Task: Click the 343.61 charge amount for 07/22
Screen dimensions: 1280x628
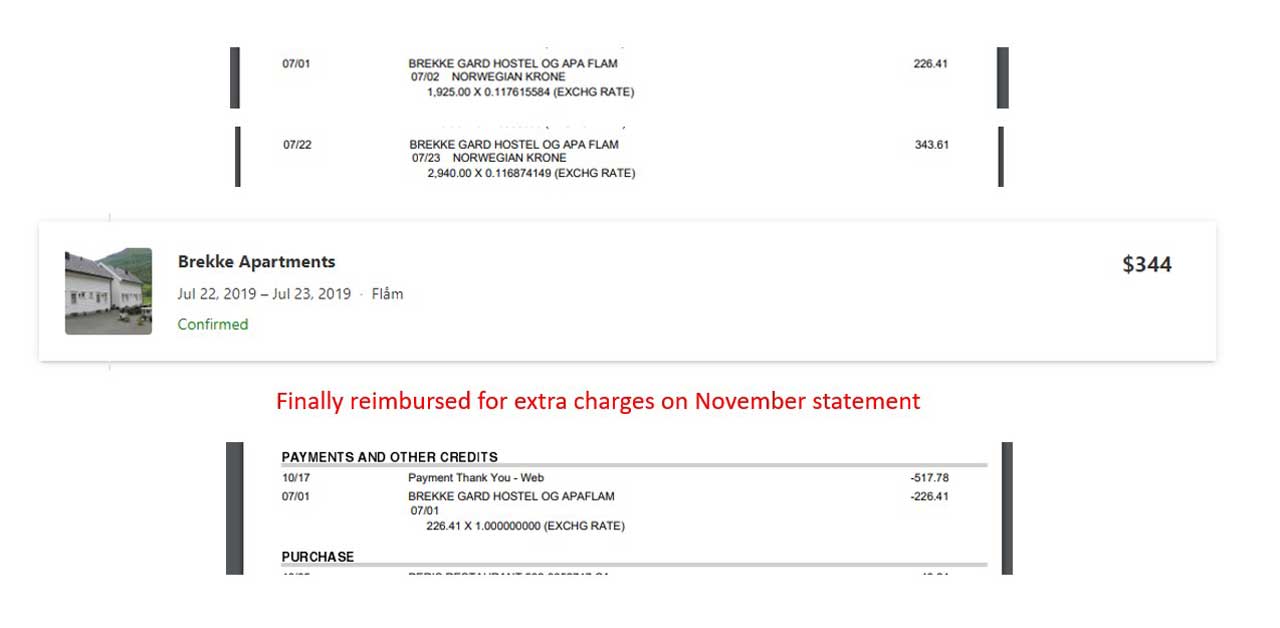Action: pyautogui.click(x=931, y=144)
